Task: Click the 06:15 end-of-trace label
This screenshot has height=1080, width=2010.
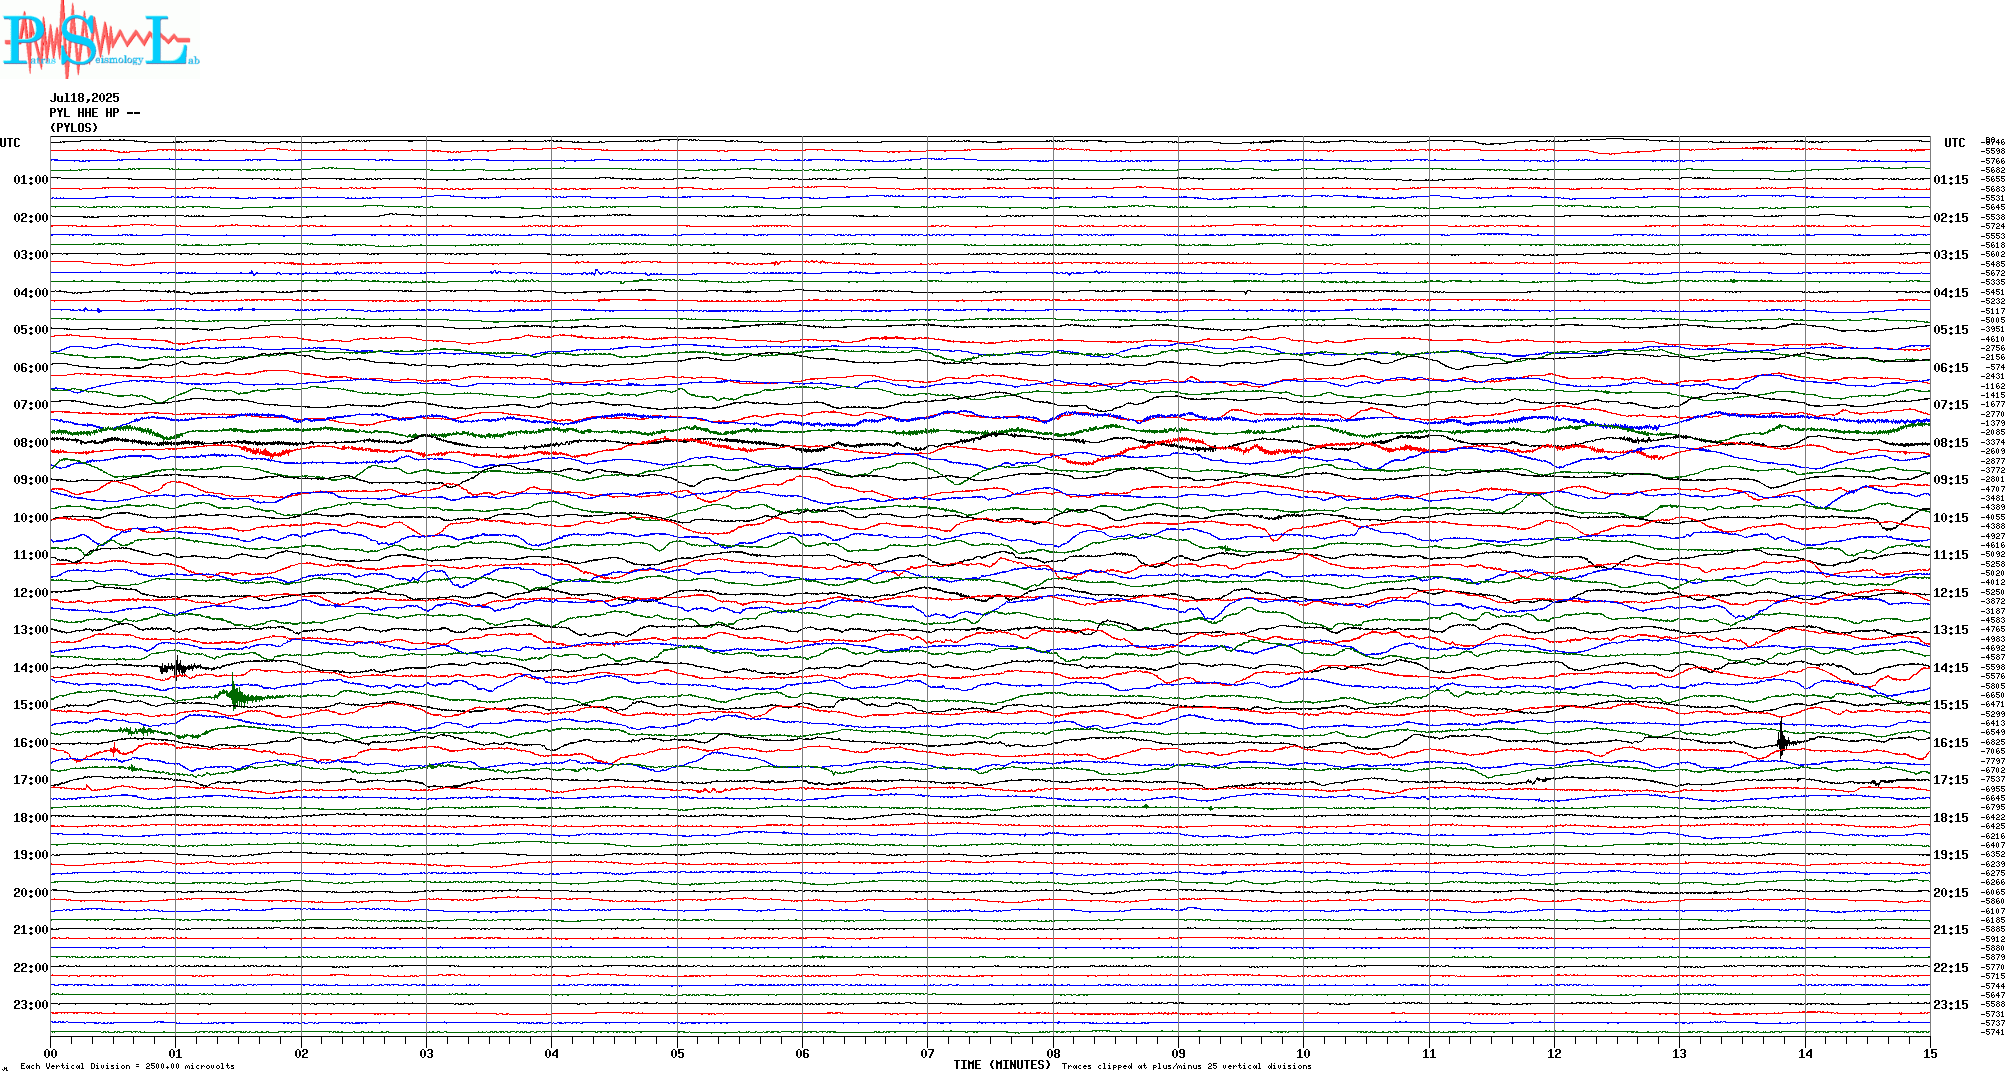Action: tap(1951, 368)
